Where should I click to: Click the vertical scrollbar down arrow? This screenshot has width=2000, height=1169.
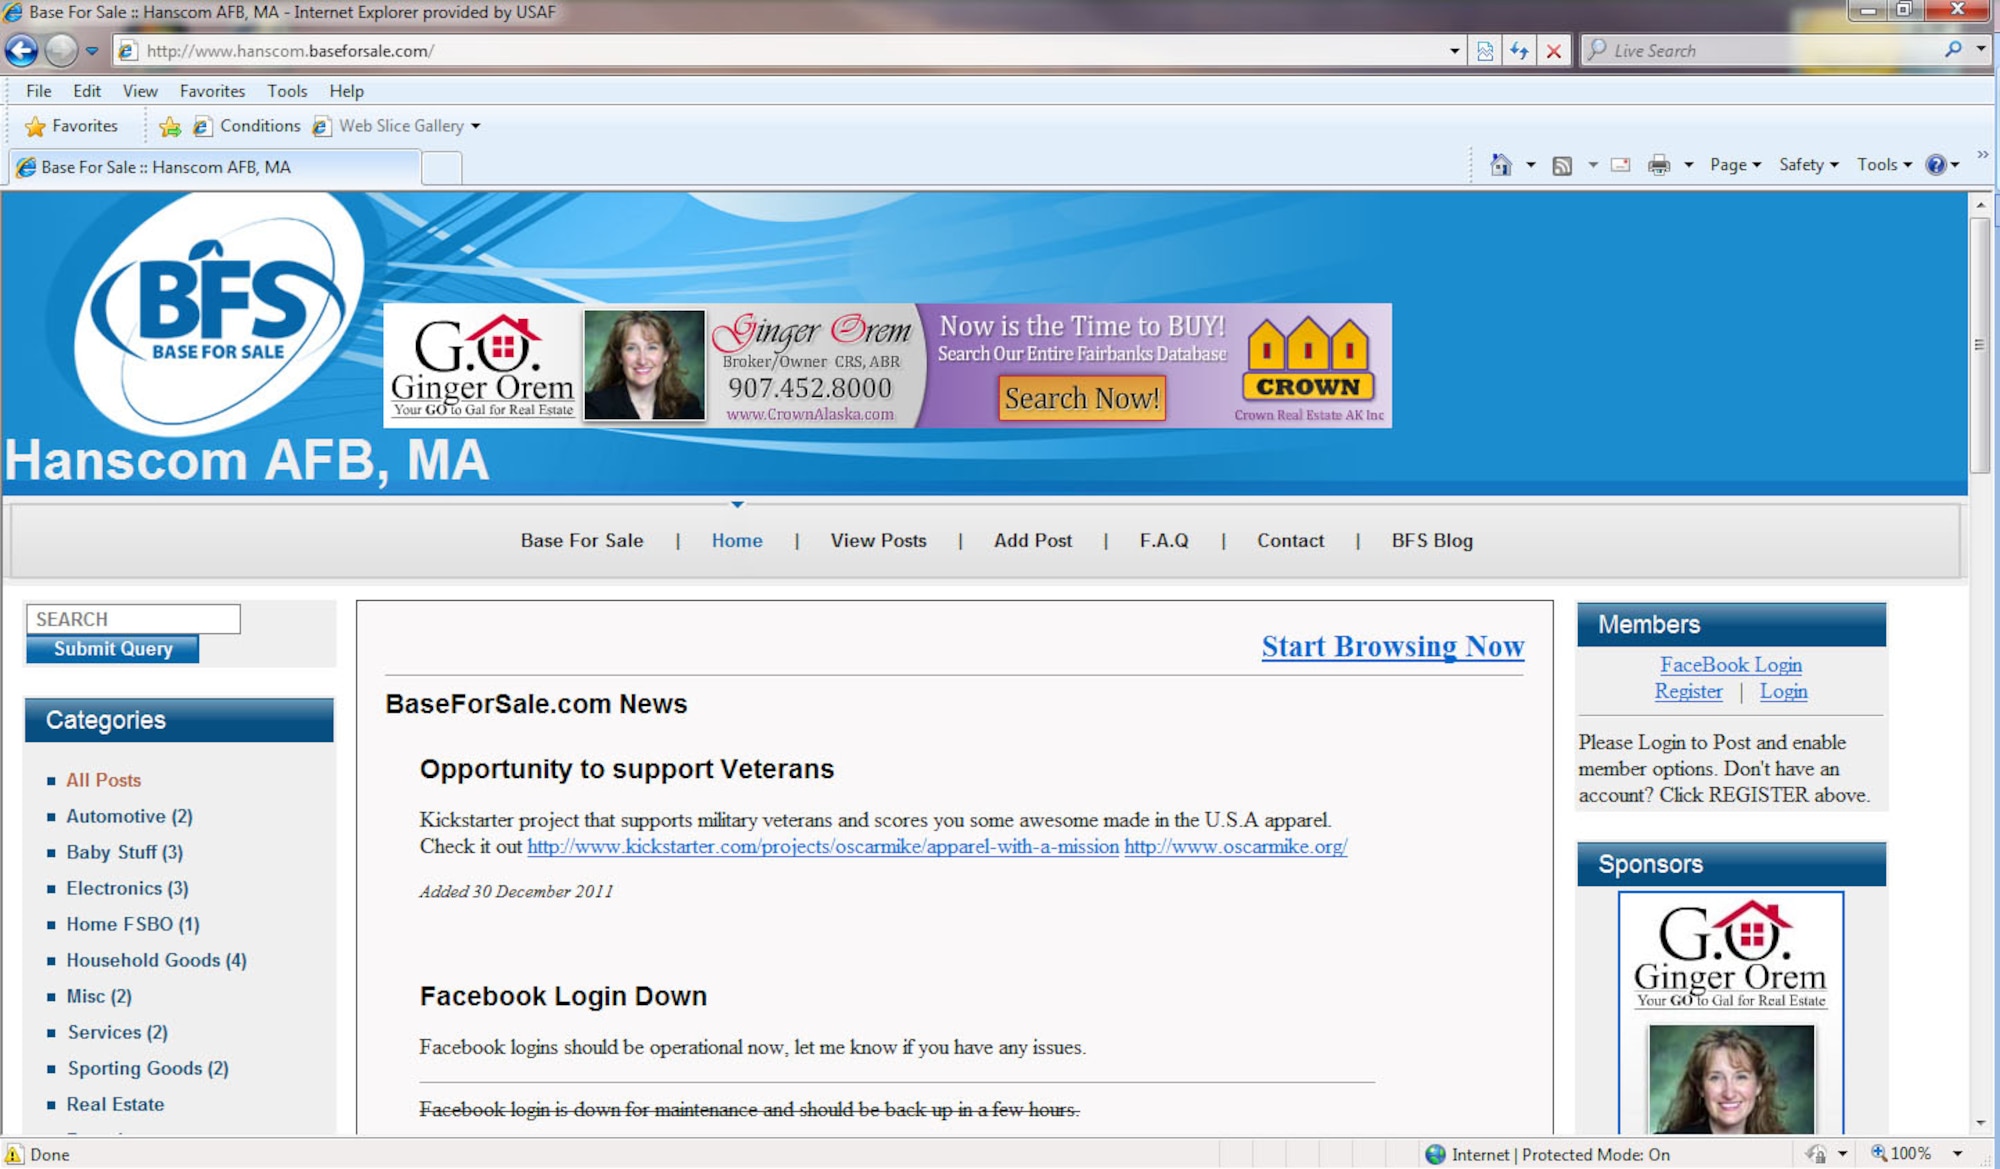(1980, 1124)
